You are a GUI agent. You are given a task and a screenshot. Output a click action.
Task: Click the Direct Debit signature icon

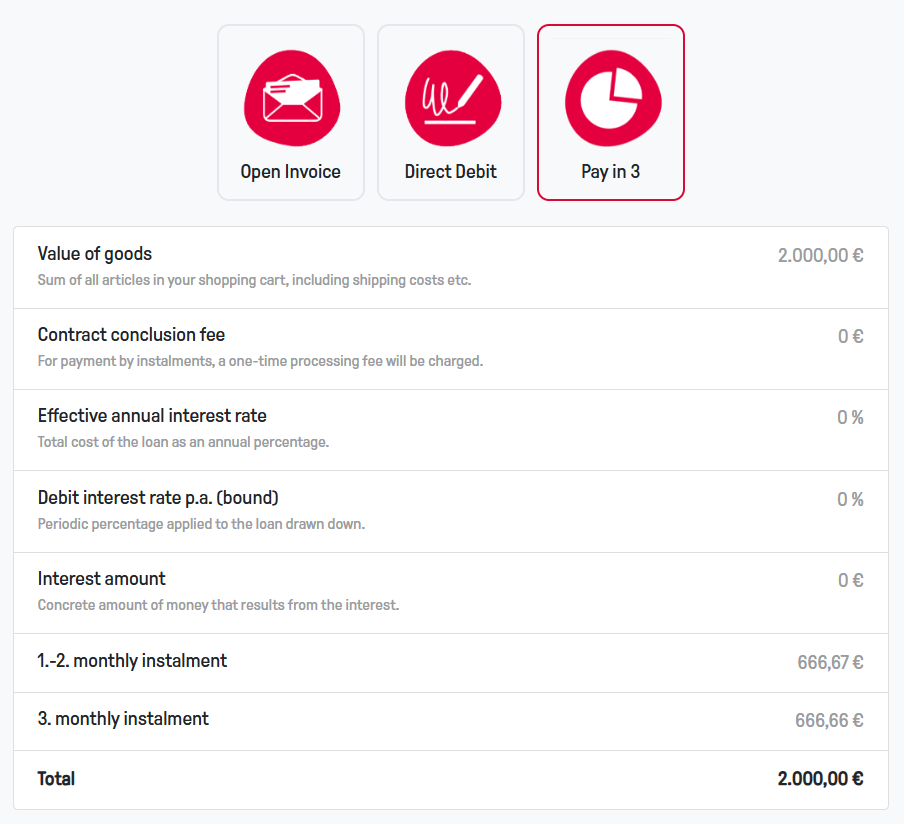pos(451,98)
